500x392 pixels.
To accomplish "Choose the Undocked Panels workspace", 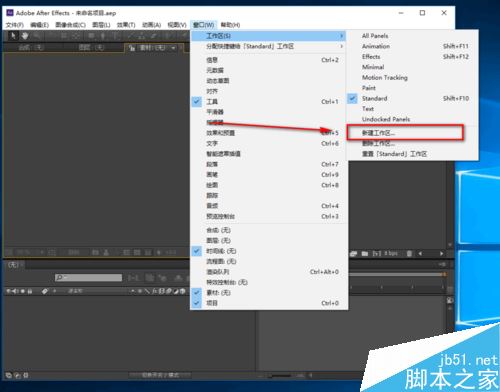I will 412,119.
